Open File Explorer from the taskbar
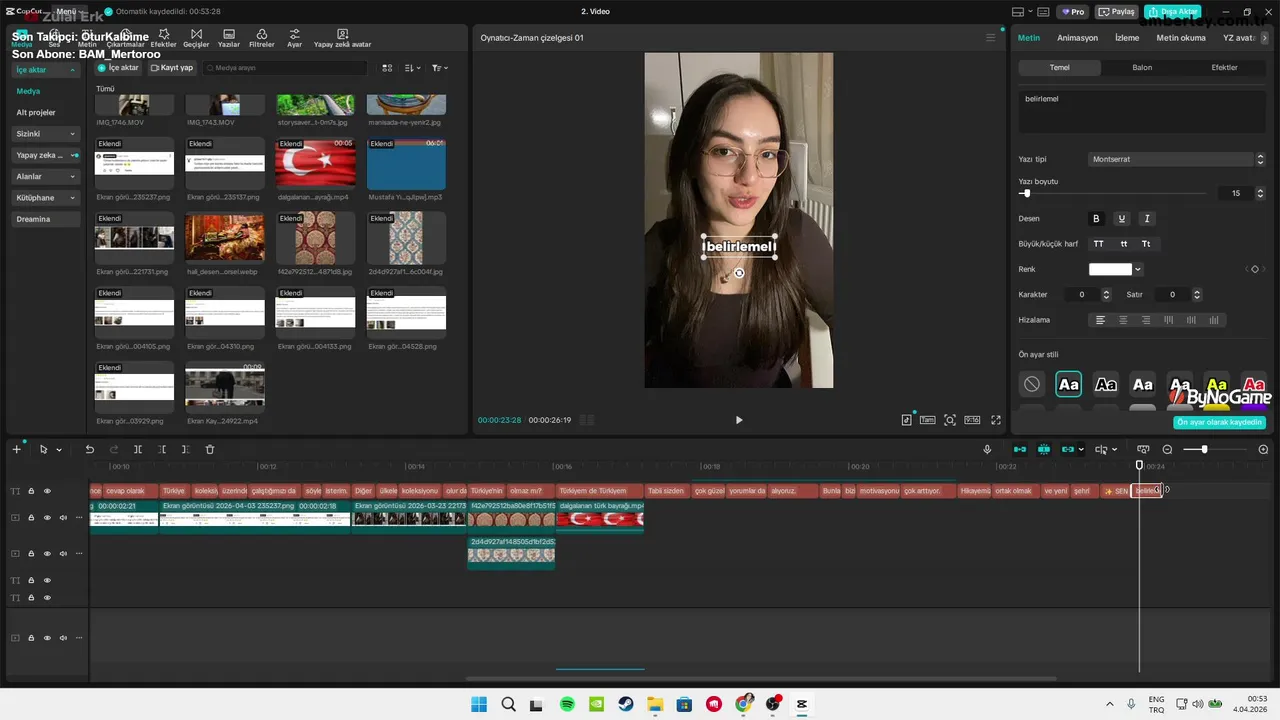Screen dimensions: 1280x720 (x=655, y=704)
